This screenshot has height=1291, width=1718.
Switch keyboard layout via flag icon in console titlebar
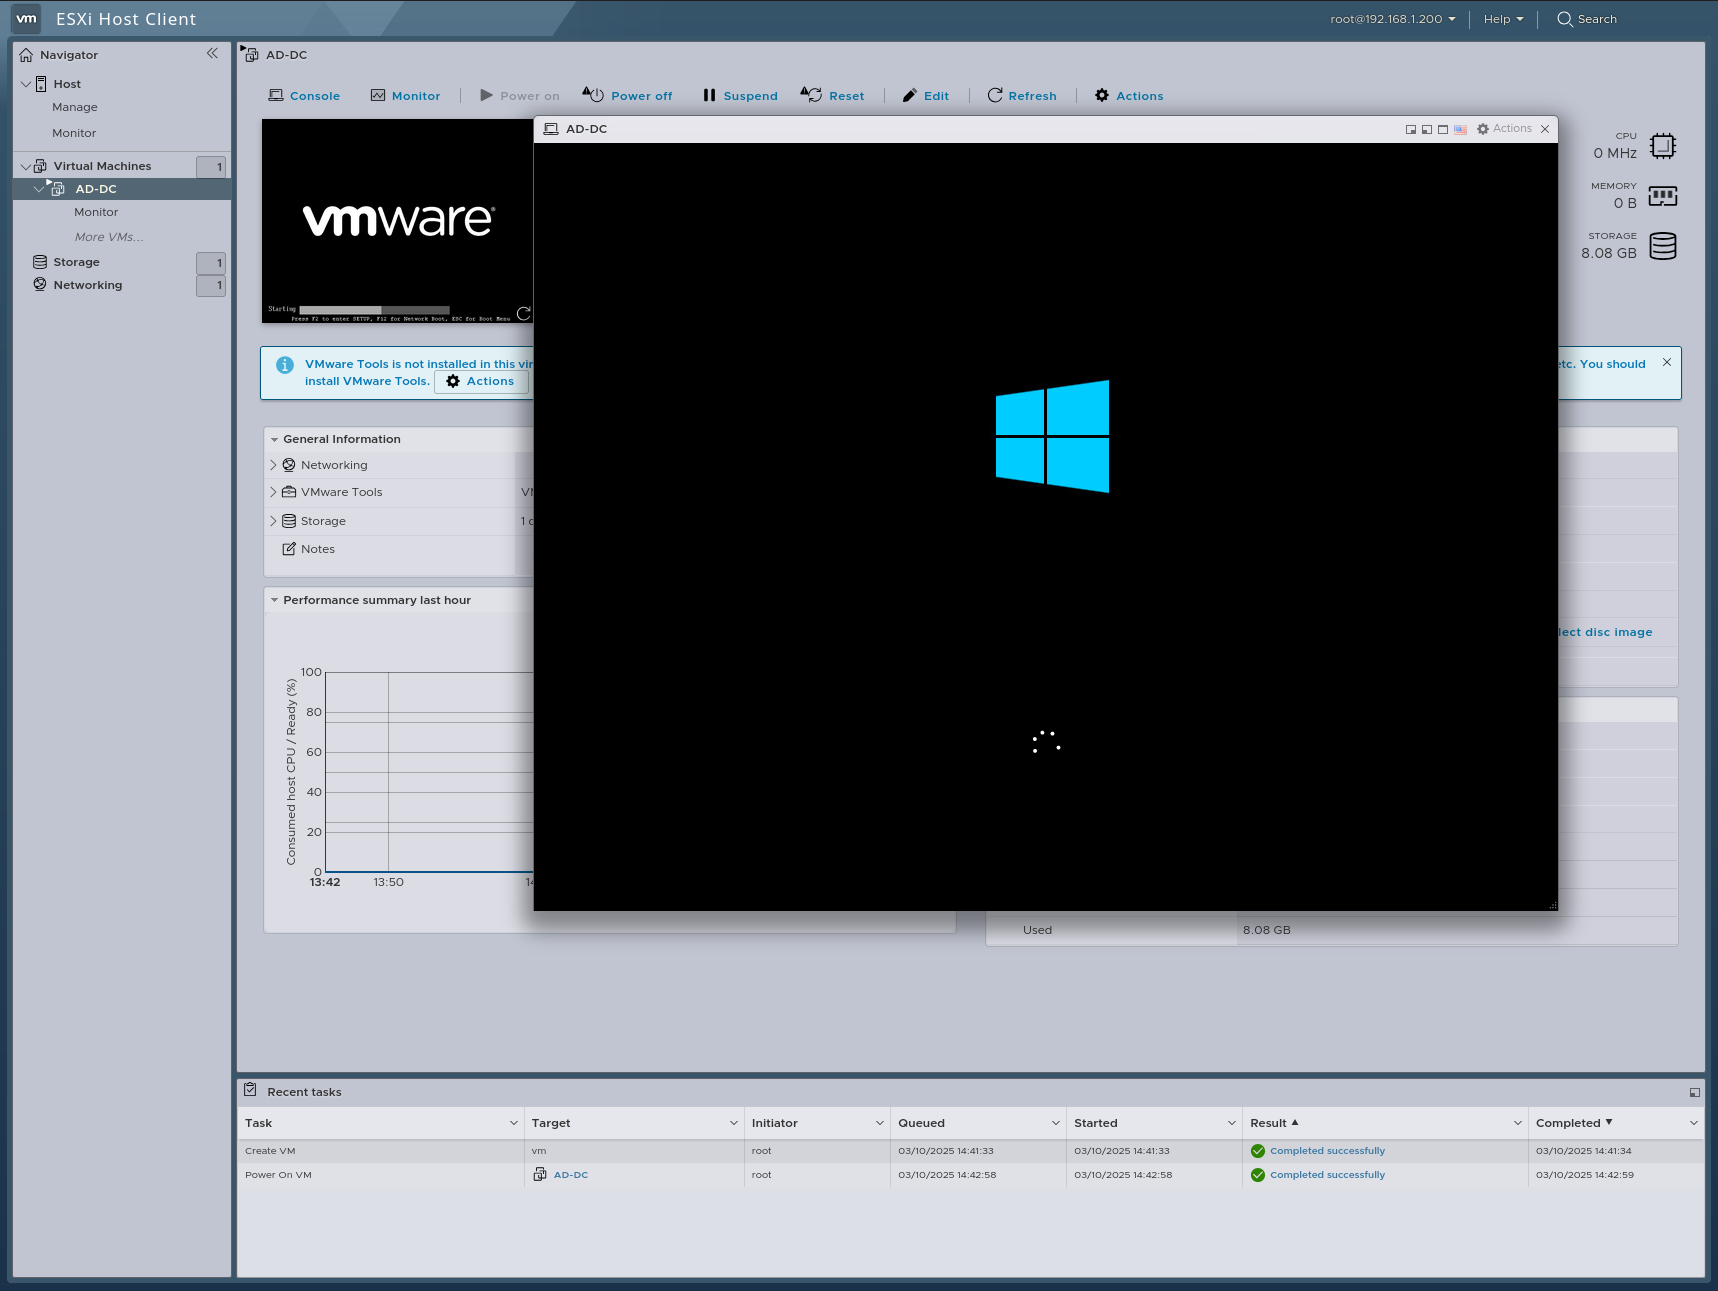coord(1461,129)
